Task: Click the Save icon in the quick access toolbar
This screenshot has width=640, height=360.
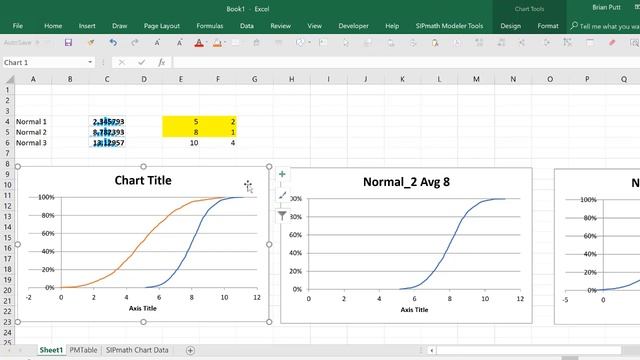Action: tap(68, 42)
